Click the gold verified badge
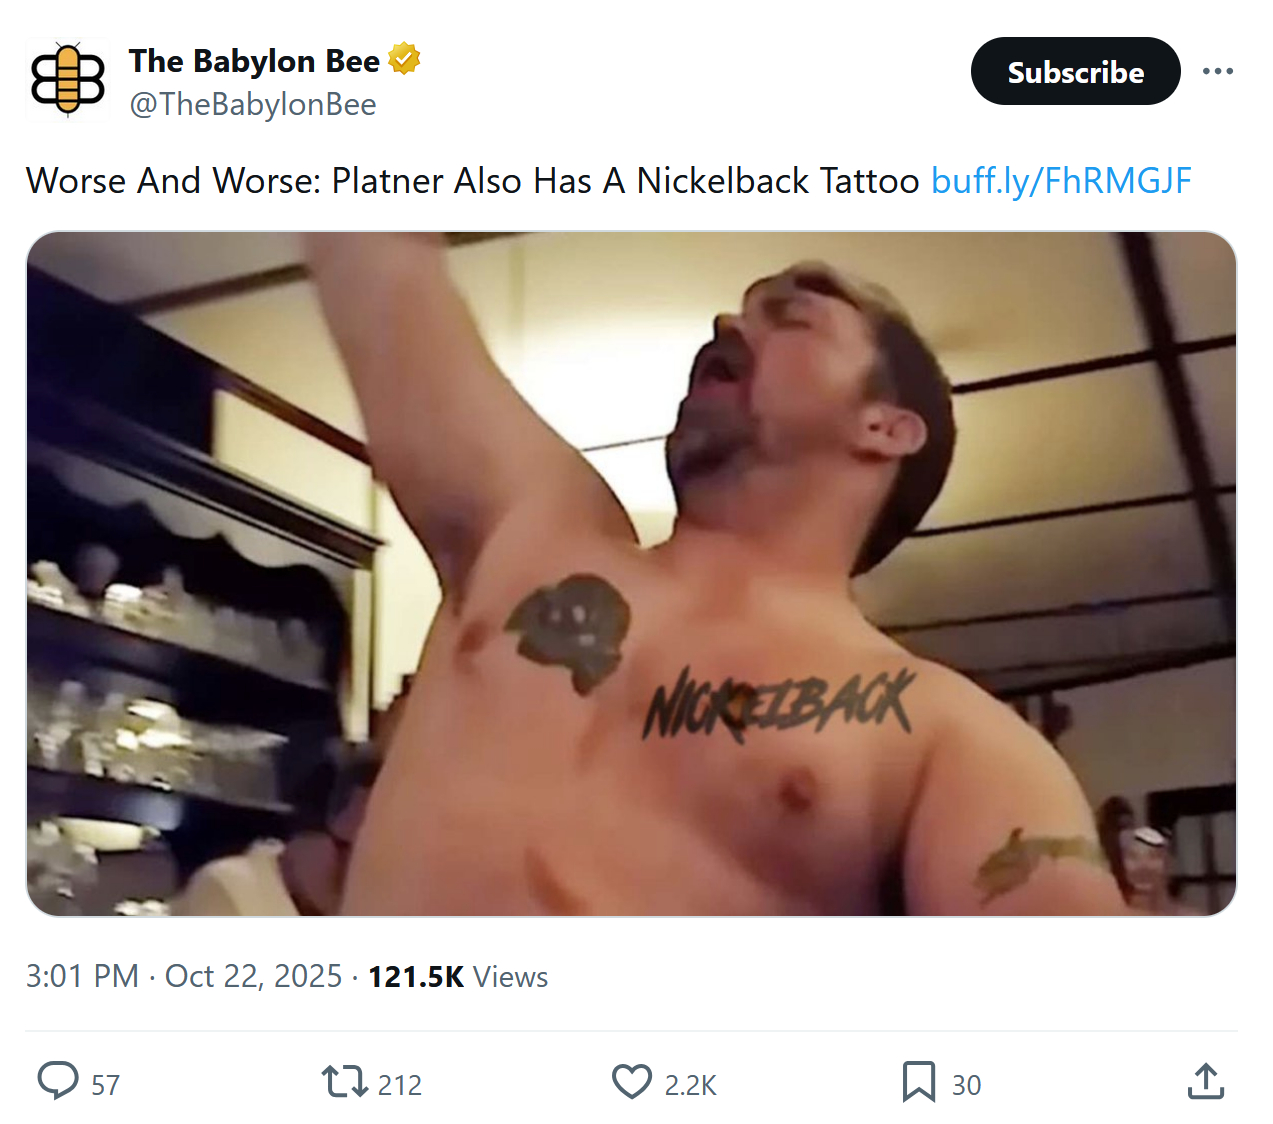 [404, 60]
